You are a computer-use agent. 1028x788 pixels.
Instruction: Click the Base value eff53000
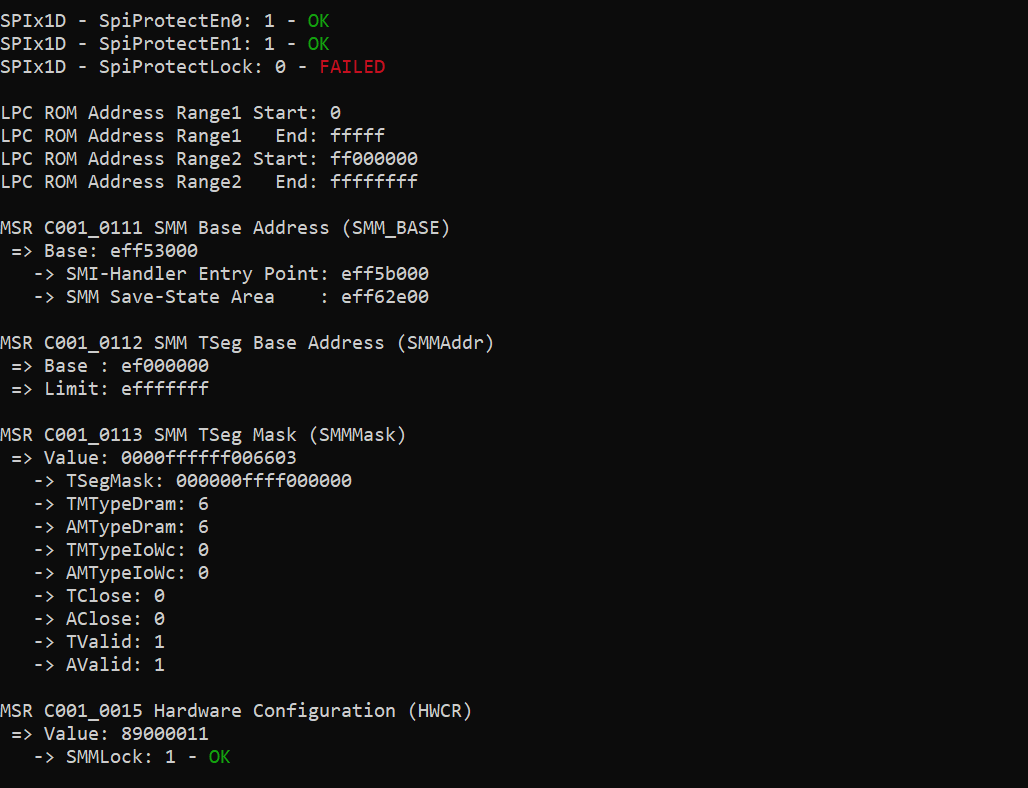coord(154,251)
